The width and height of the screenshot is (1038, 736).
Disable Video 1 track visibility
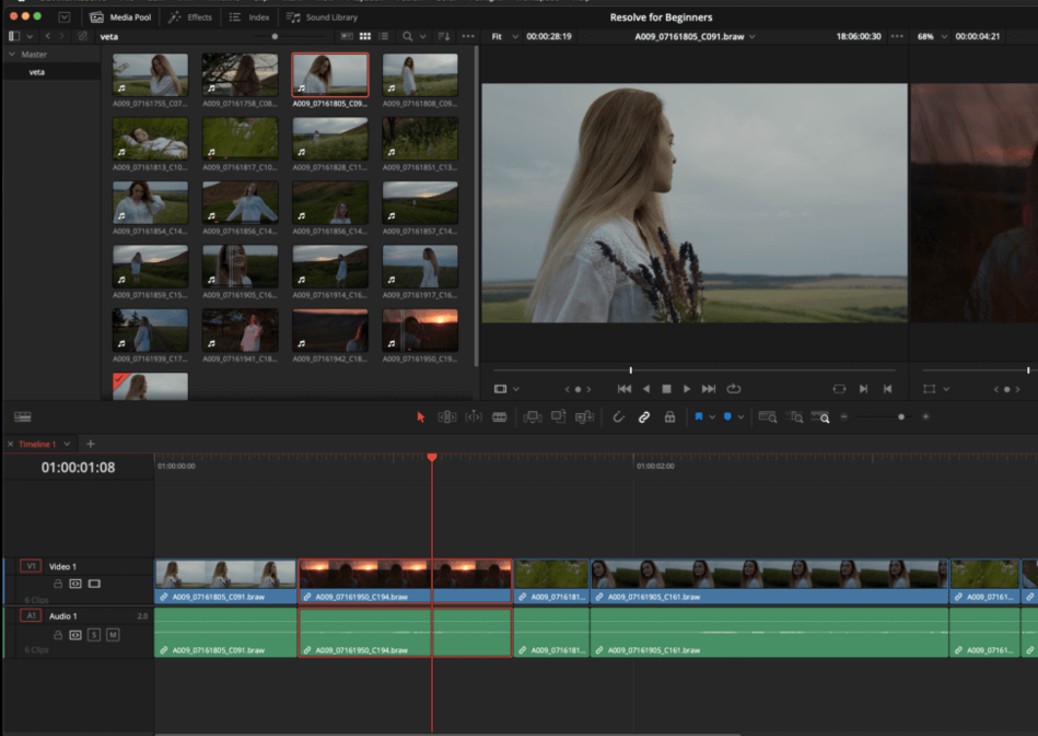[x=95, y=584]
